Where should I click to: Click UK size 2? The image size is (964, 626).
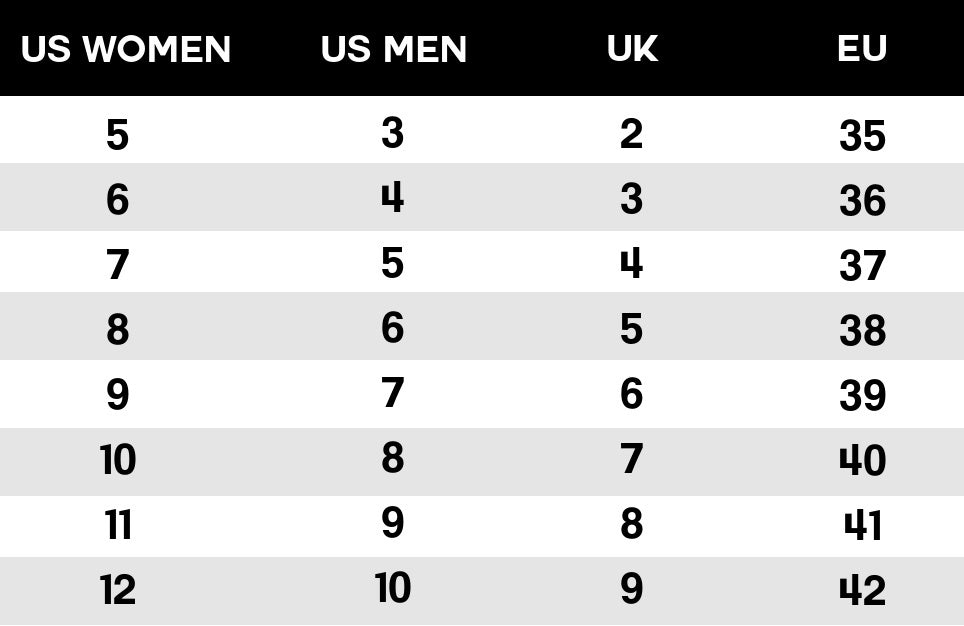[x=631, y=133]
